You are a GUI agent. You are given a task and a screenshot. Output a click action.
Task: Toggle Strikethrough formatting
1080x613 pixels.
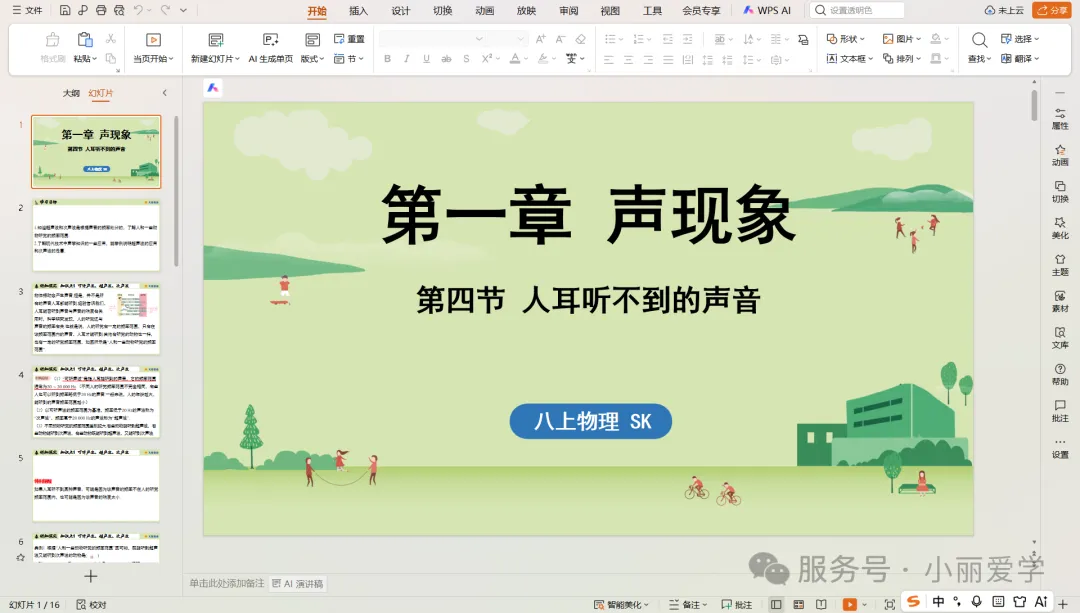[x=446, y=59]
